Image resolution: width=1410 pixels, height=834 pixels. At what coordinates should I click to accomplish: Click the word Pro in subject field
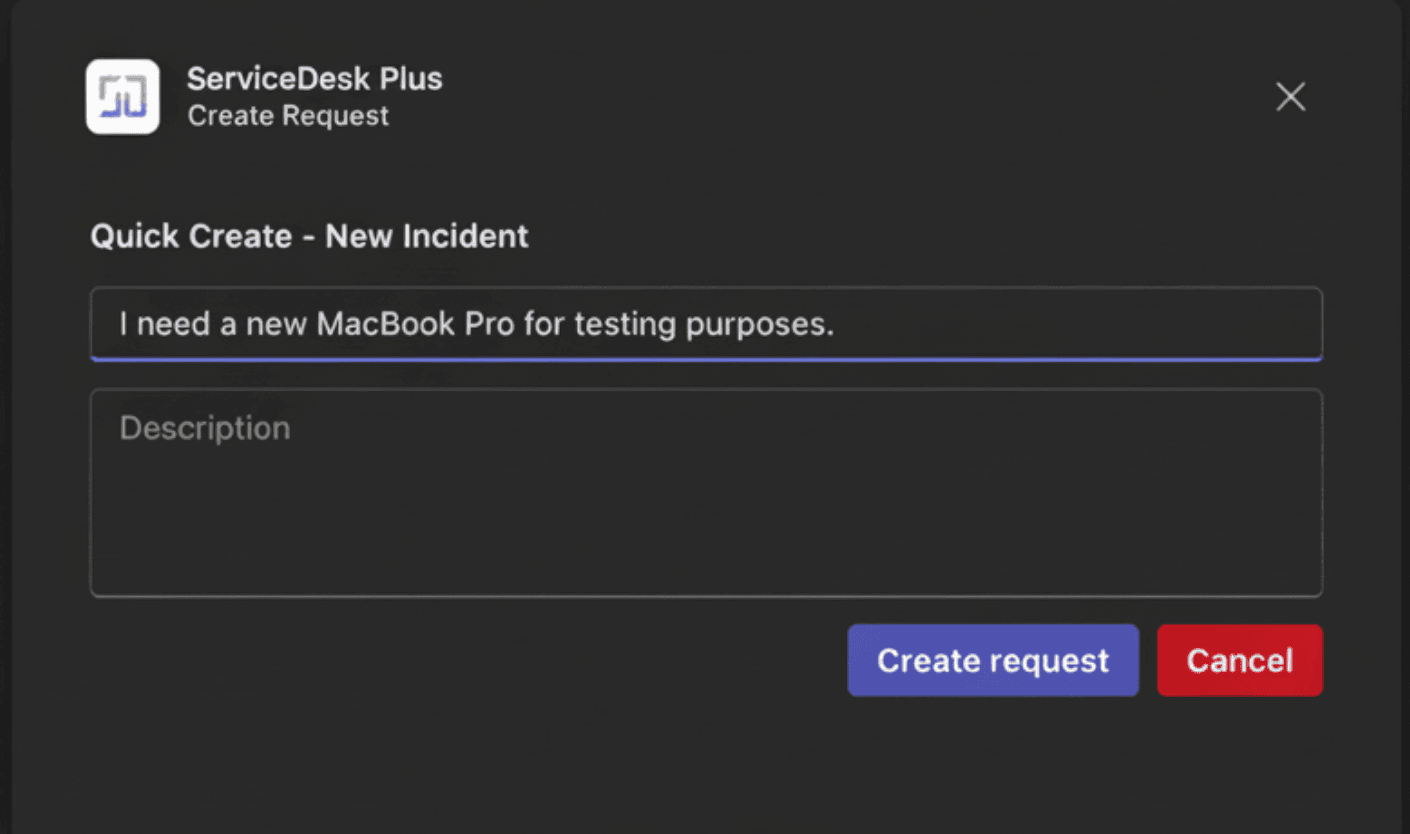[x=489, y=324]
